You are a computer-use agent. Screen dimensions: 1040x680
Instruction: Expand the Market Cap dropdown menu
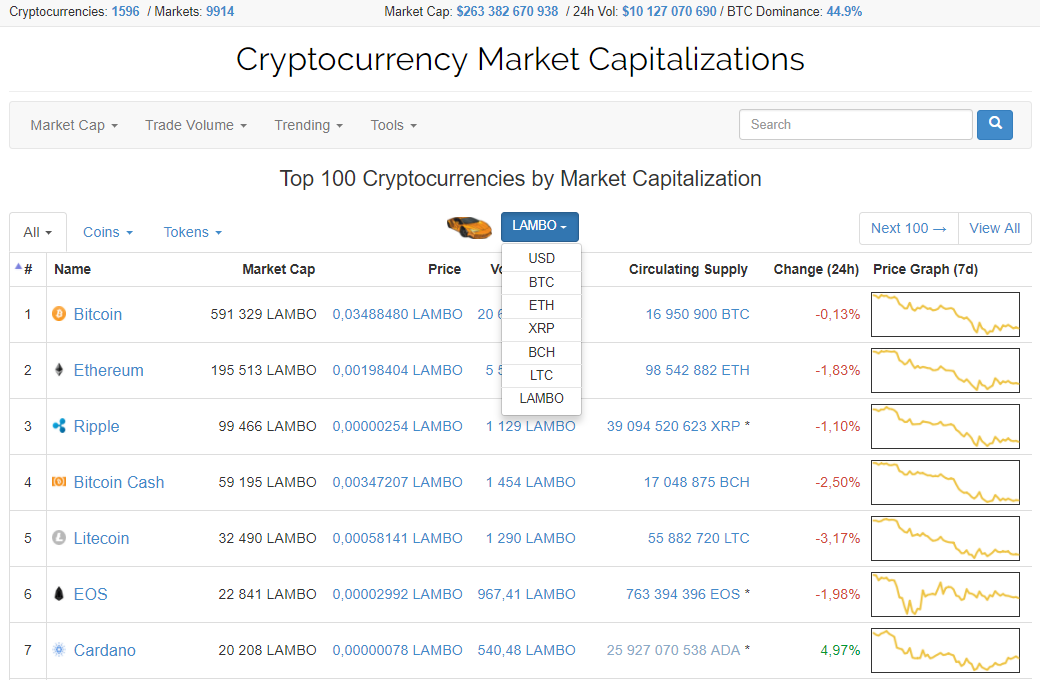74,125
